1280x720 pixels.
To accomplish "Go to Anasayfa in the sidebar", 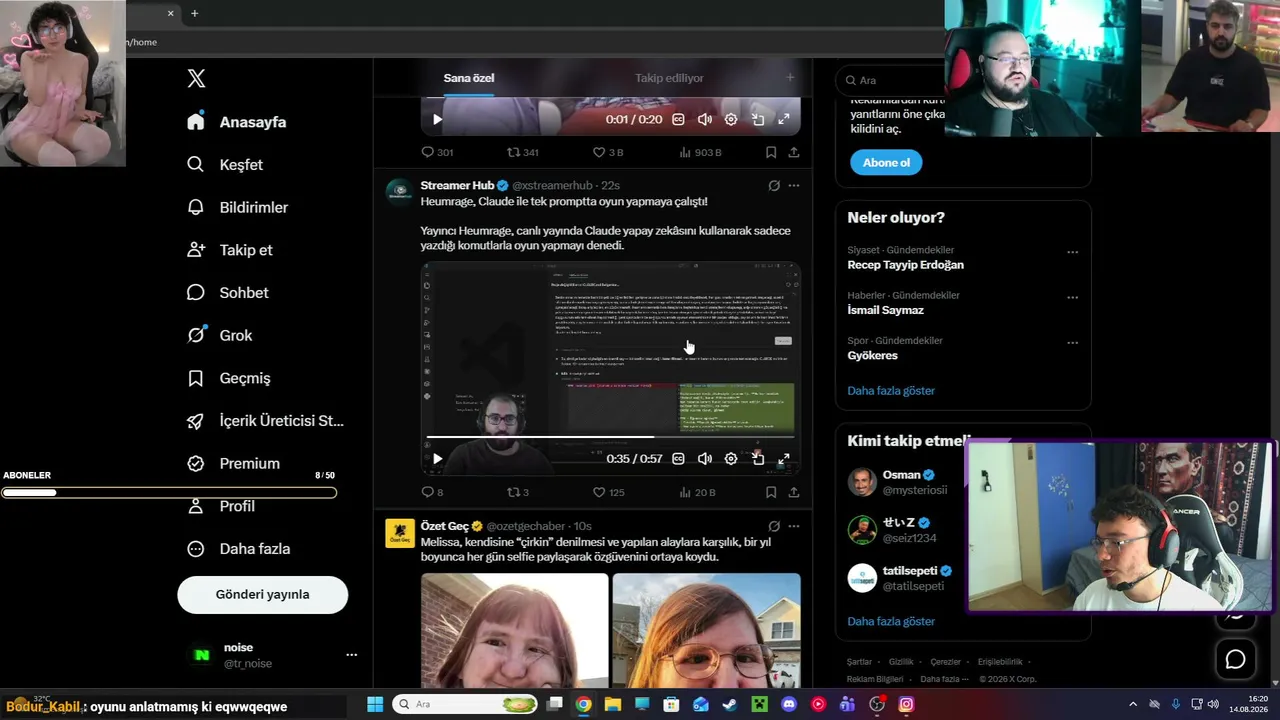I will pyautogui.click(x=237, y=122).
